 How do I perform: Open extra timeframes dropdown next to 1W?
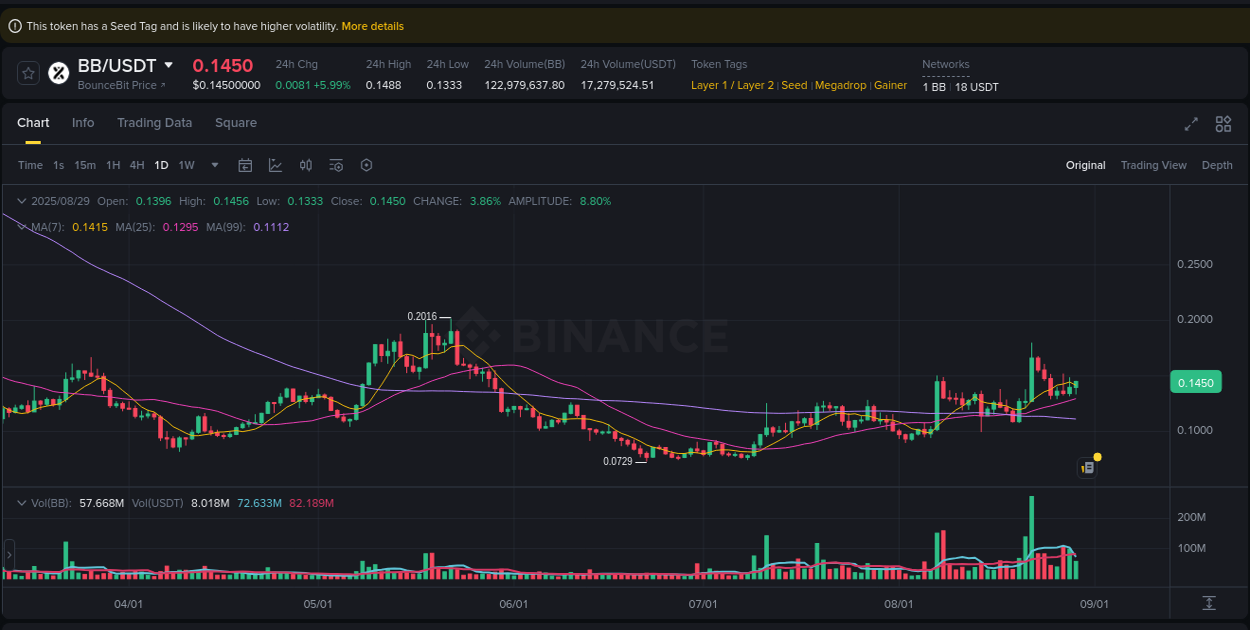[x=213, y=165]
